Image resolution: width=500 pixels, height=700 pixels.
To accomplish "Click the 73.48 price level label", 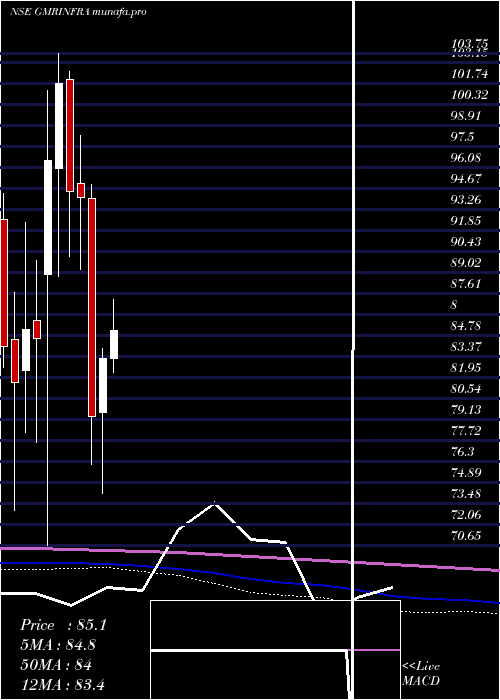I will coord(466,494).
